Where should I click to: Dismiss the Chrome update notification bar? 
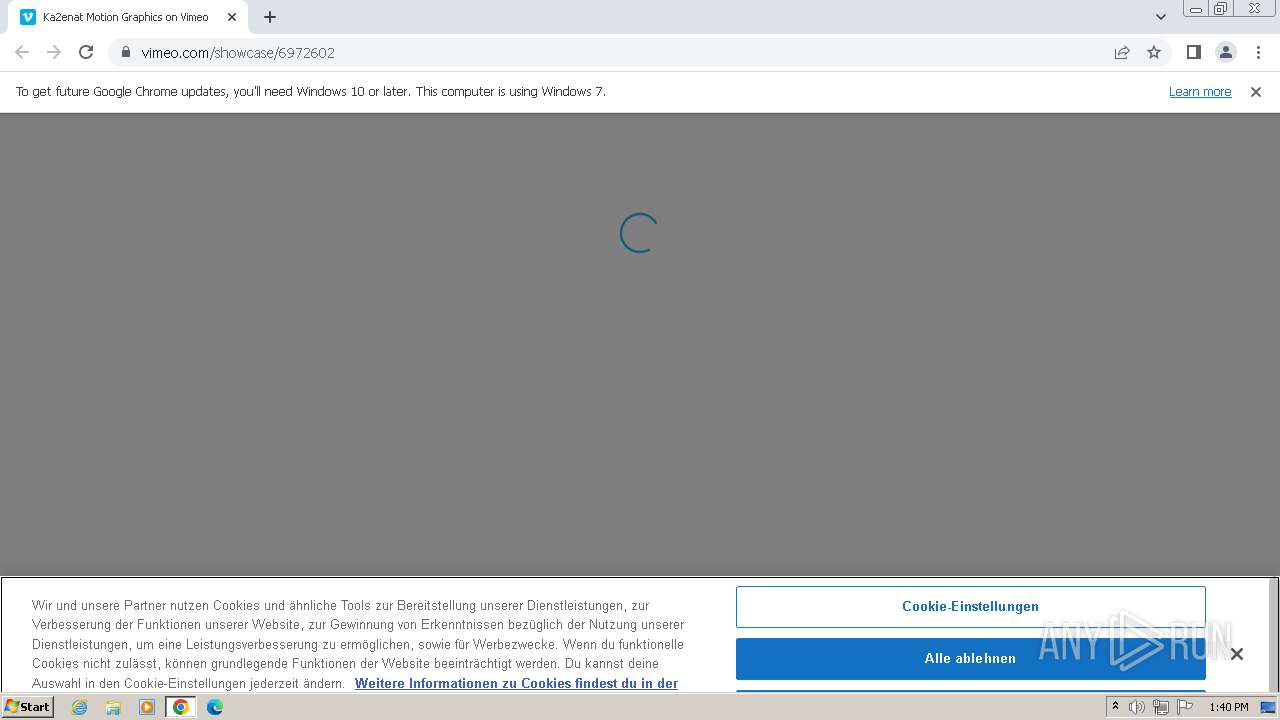point(1256,91)
